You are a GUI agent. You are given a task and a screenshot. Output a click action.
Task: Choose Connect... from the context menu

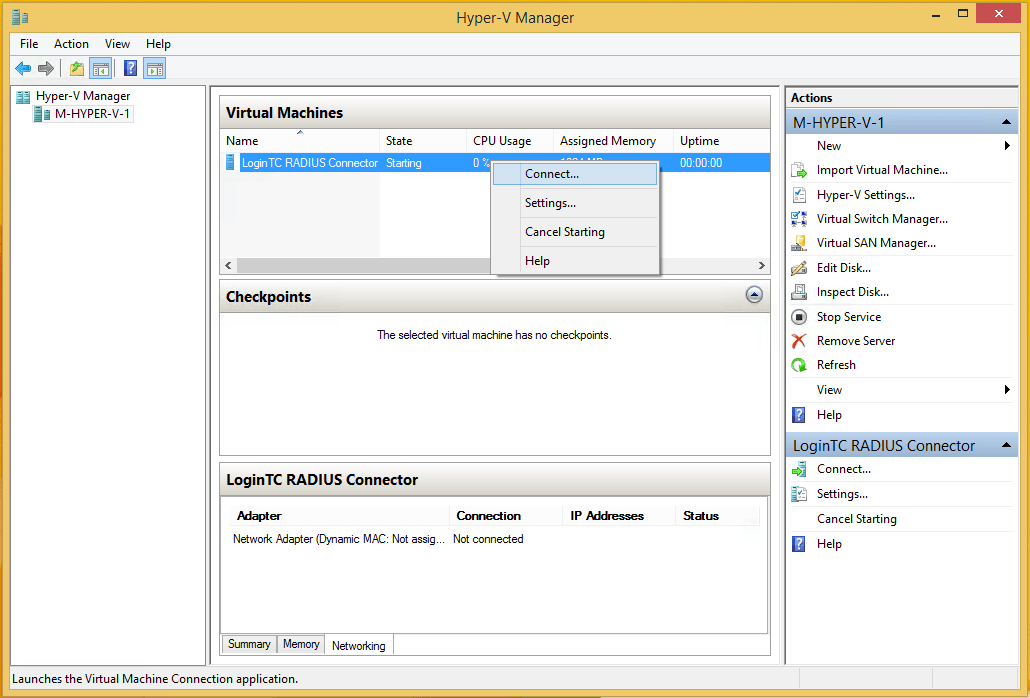pyautogui.click(x=575, y=174)
